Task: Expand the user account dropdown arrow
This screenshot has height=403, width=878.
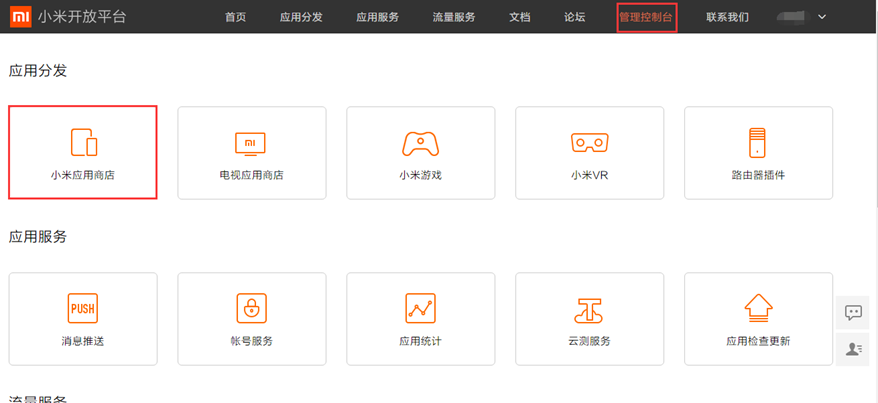Action: click(822, 17)
